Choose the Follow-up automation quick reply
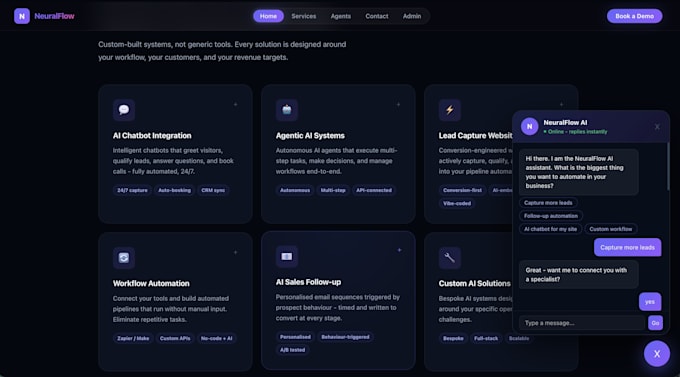Viewport: 680px width, 377px height. coord(551,216)
